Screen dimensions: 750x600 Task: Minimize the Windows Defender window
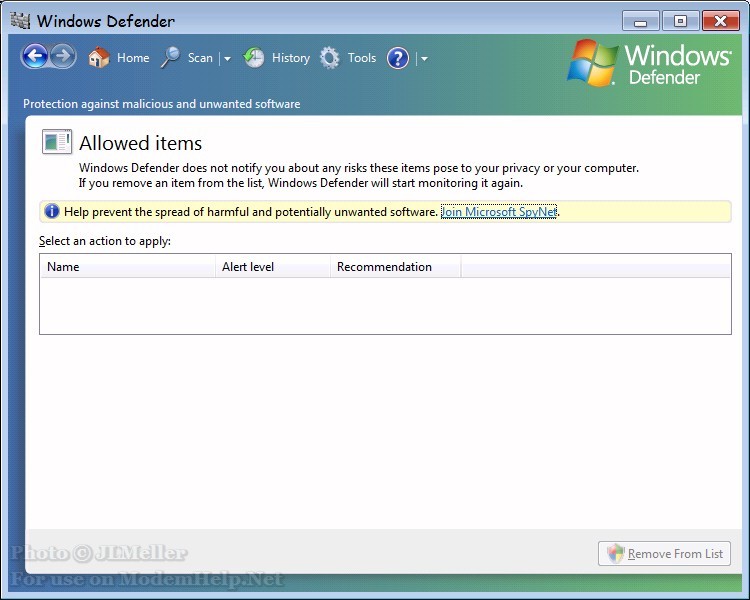coord(640,21)
